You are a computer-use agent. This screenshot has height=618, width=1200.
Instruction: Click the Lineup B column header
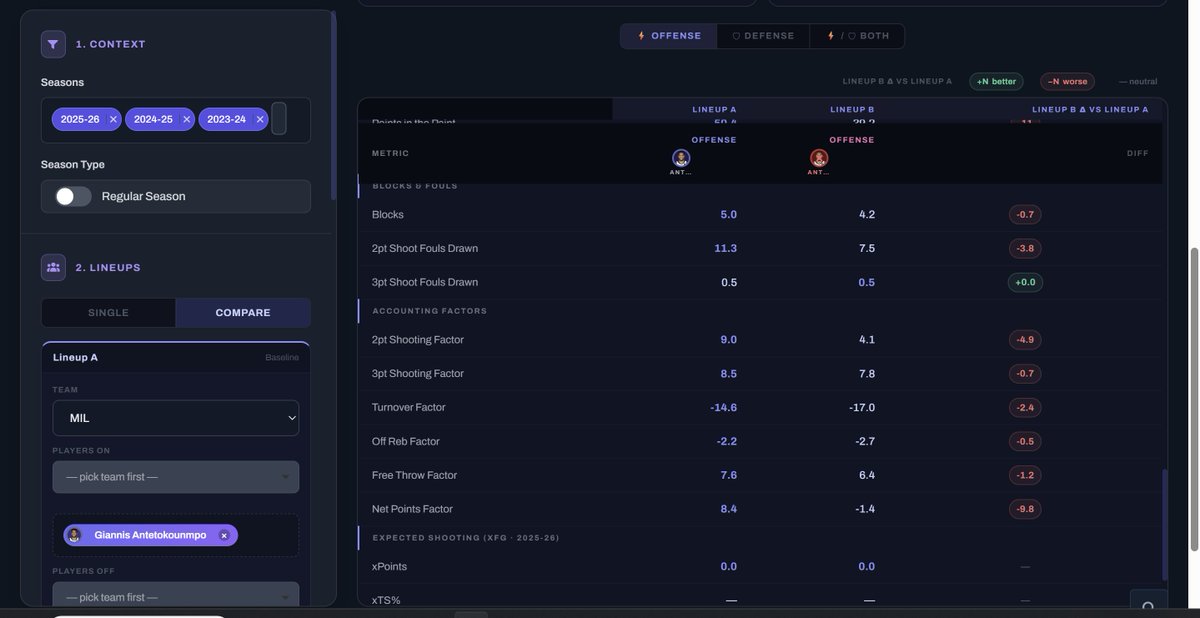[x=852, y=109]
